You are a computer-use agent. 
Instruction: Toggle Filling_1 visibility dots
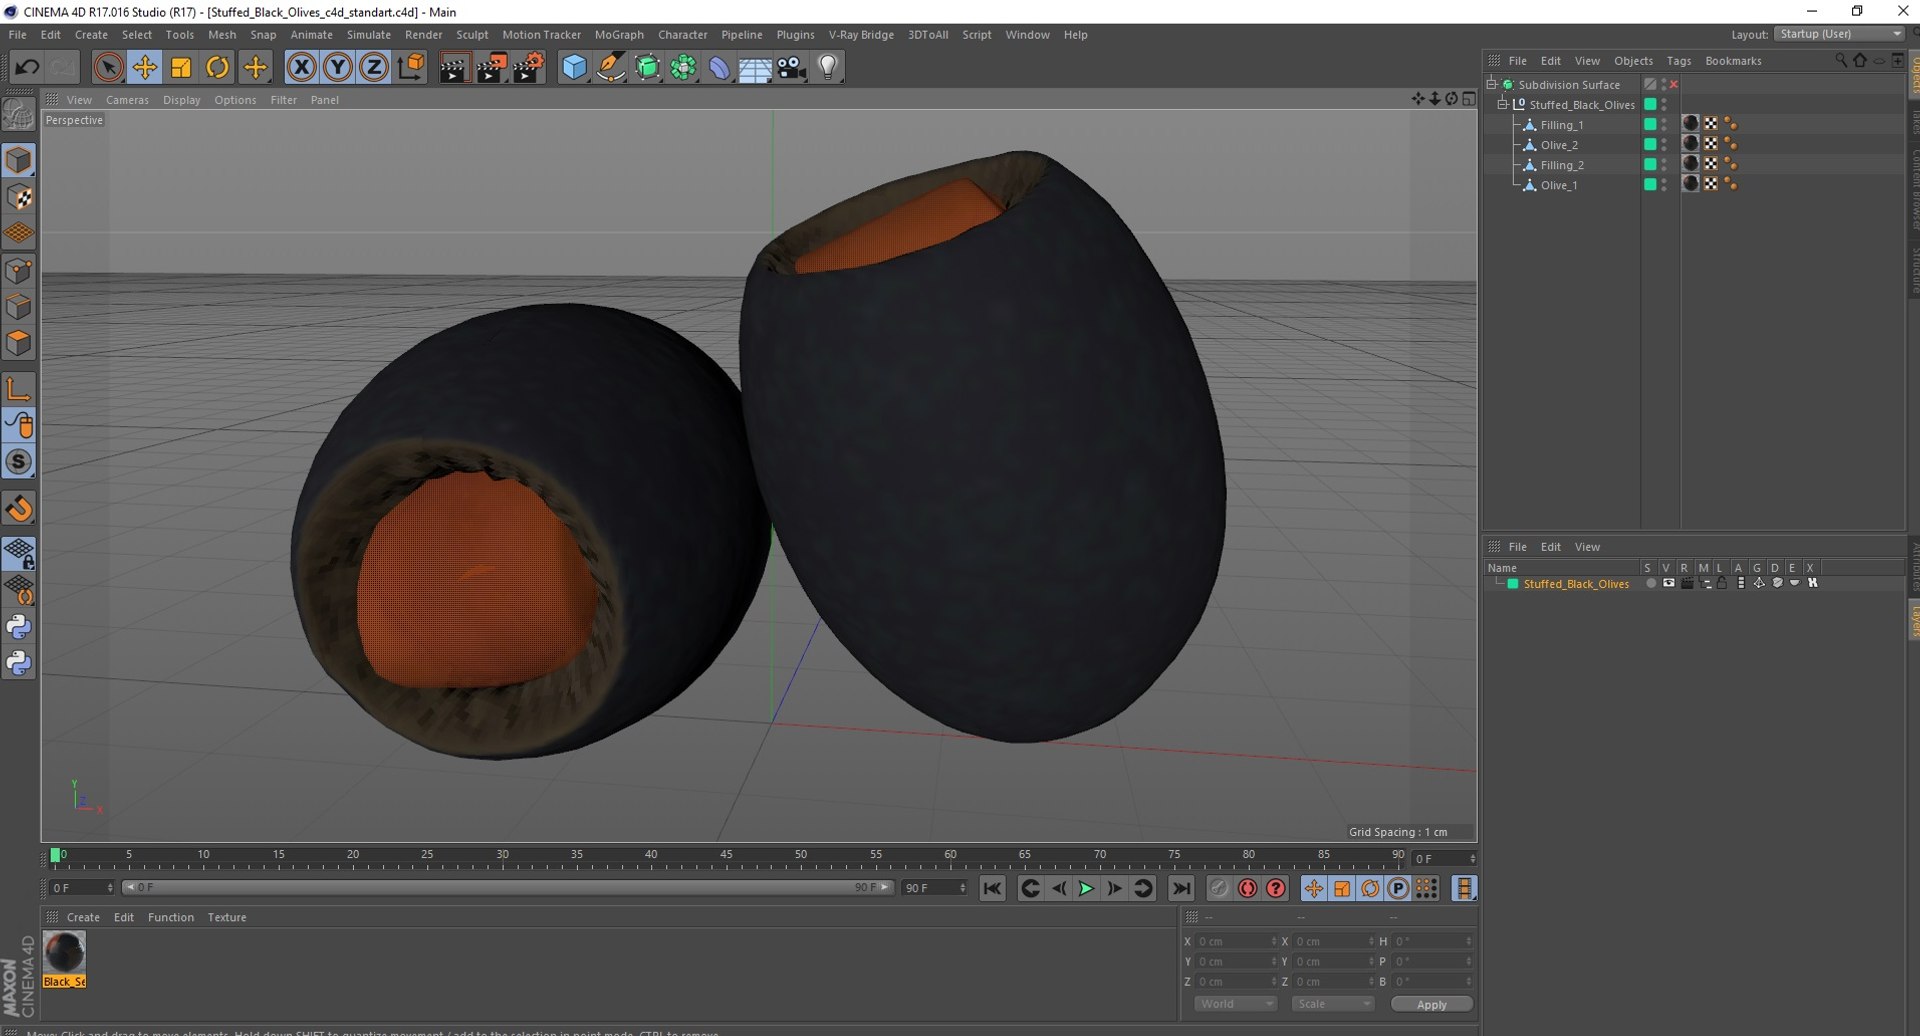(x=1664, y=124)
